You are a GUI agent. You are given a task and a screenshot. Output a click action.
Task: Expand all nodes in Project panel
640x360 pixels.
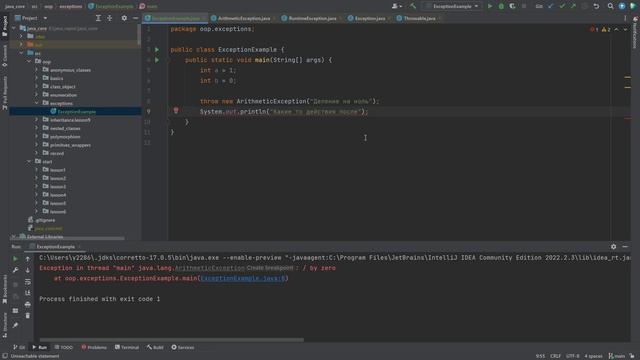point(98,18)
